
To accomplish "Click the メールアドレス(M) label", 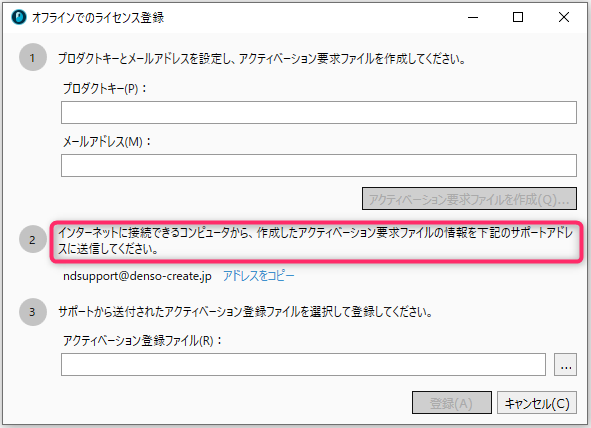I will [x=107, y=142].
